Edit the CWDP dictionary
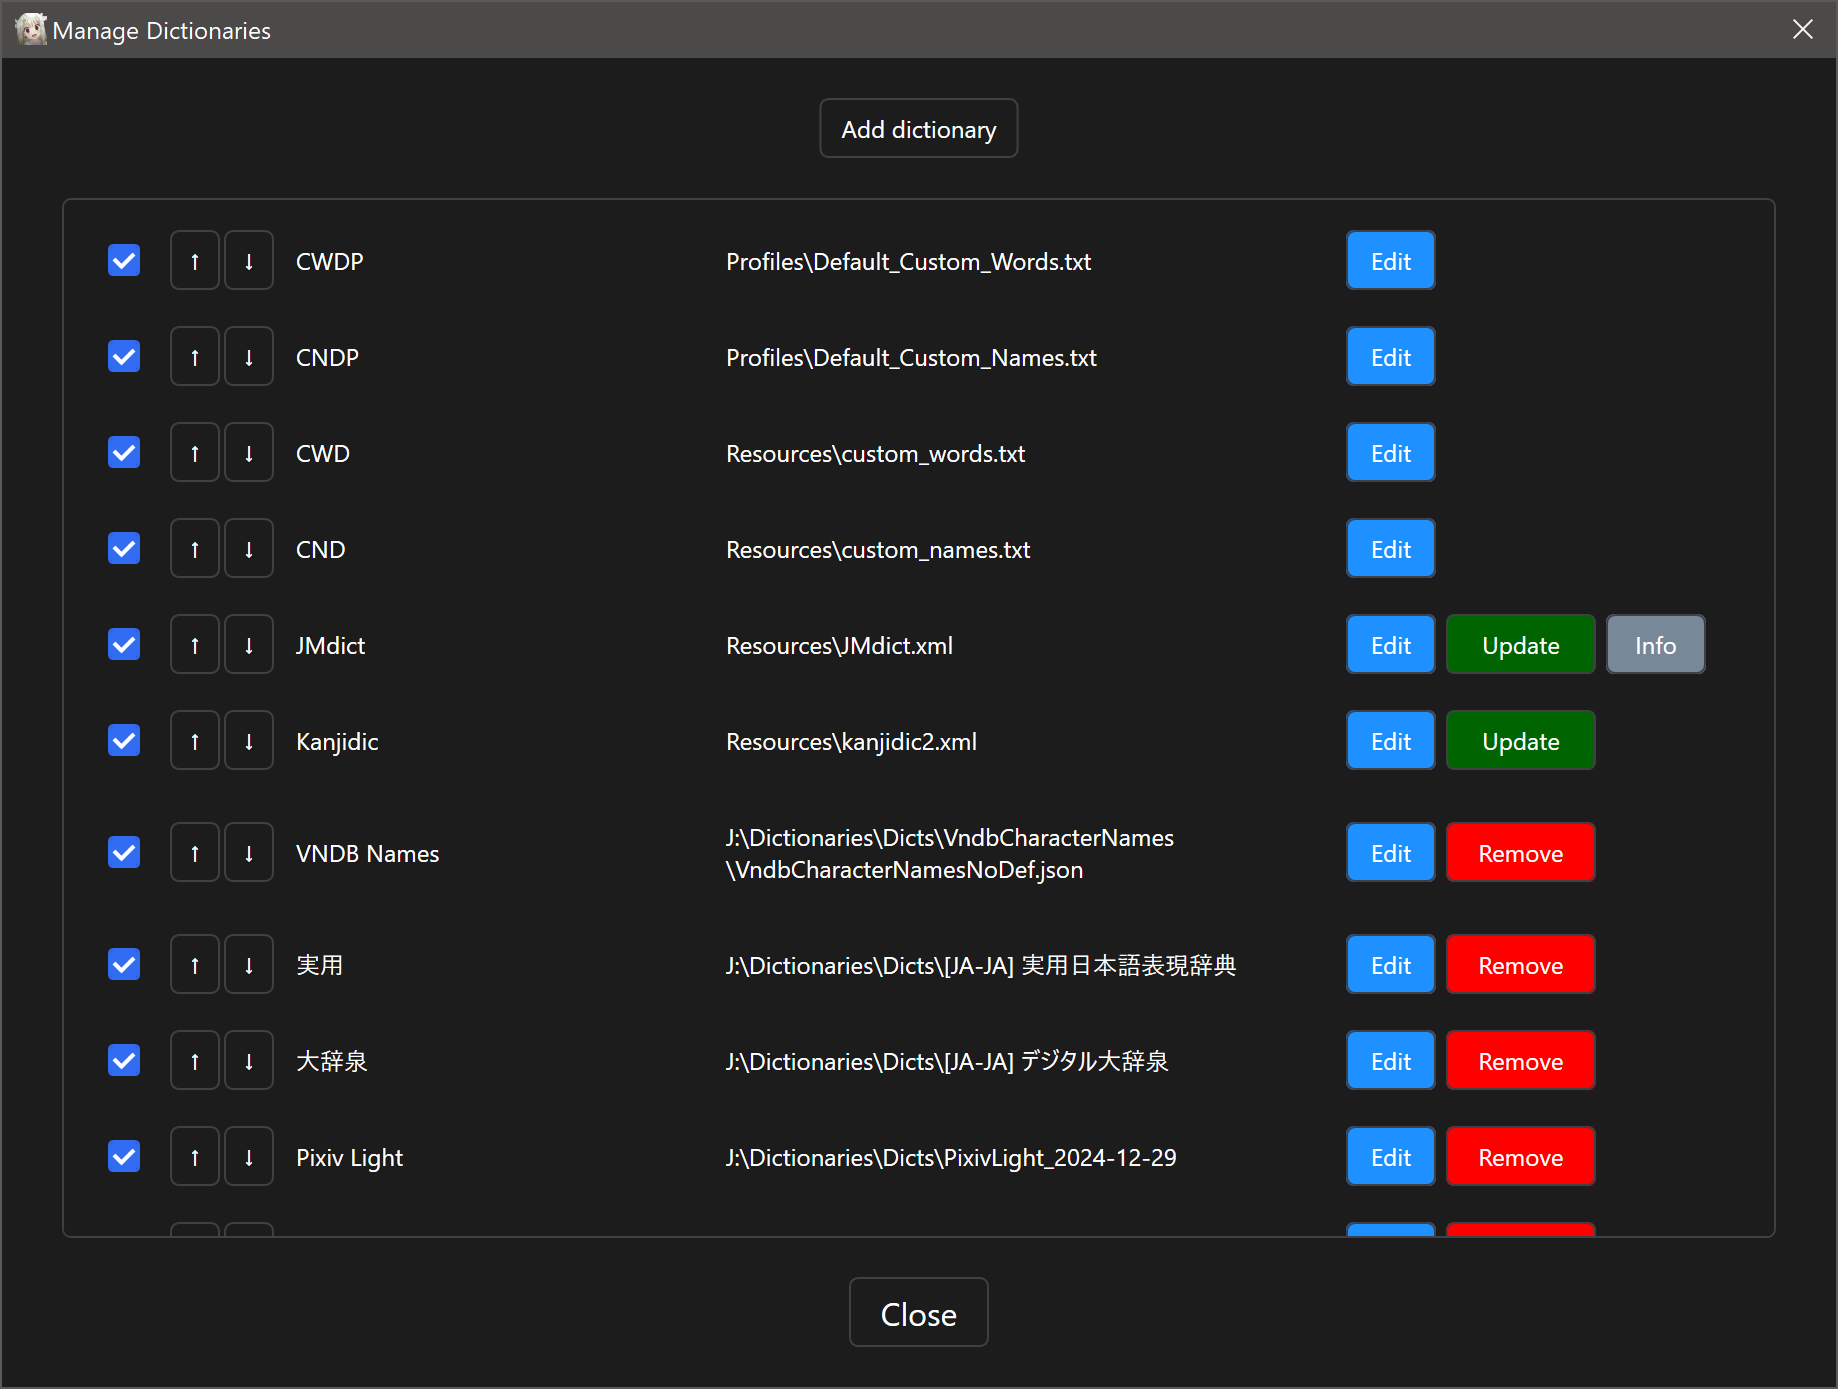Screen dimensions: 1838x1389 pyautogui.click(x=1391, y=261)
